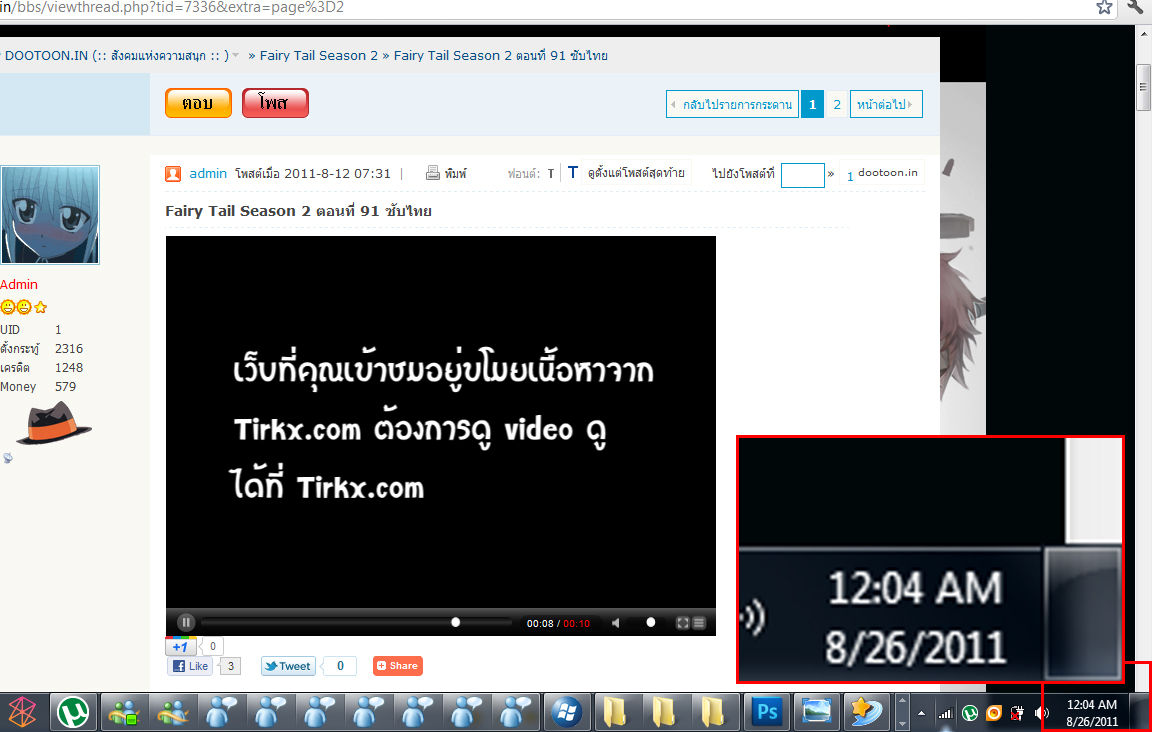Screen dimensions: 1152x732
Task: Open system volume tray icon
Action: pyautogui.click(x=1041, y=713)
